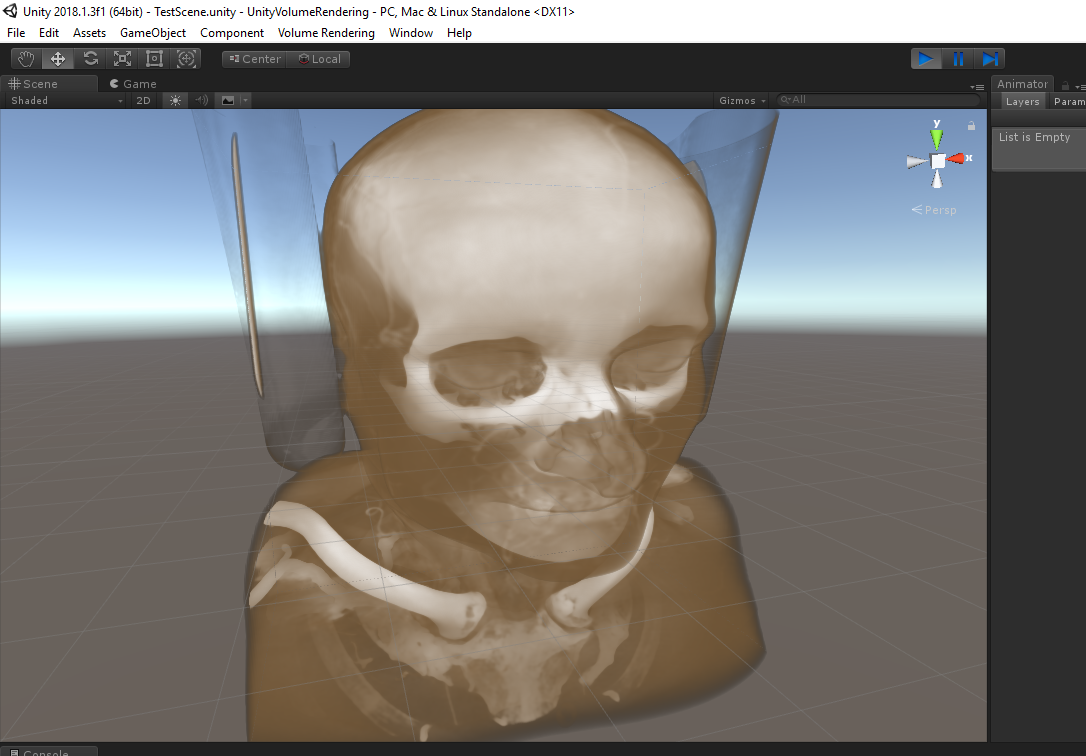The height and width of the screenshot is (756, 1086).
Task: Open the Shaded draw mode dropdown
Action: point(66,100)
